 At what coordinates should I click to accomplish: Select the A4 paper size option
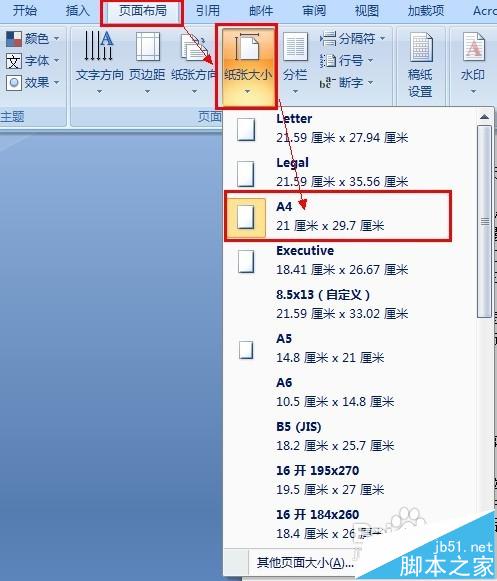[337, 216]
